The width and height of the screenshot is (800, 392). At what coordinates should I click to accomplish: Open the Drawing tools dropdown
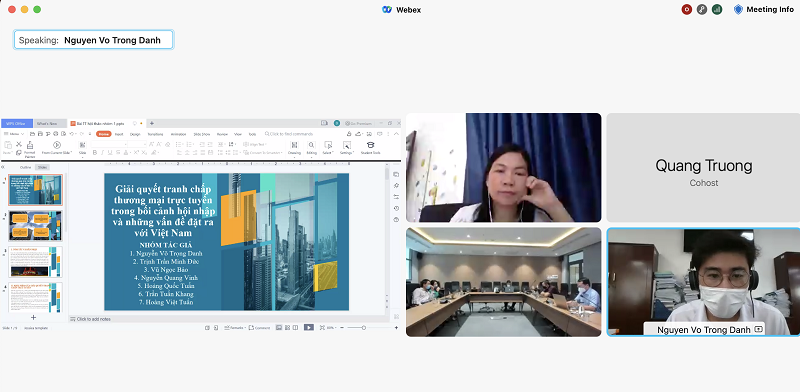pos(294,149)
